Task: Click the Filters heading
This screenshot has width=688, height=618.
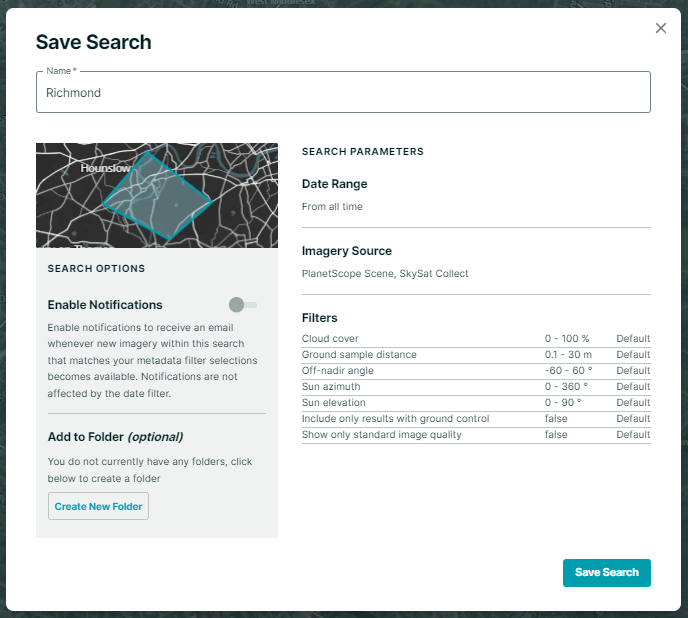Action: tap(319, 318)
